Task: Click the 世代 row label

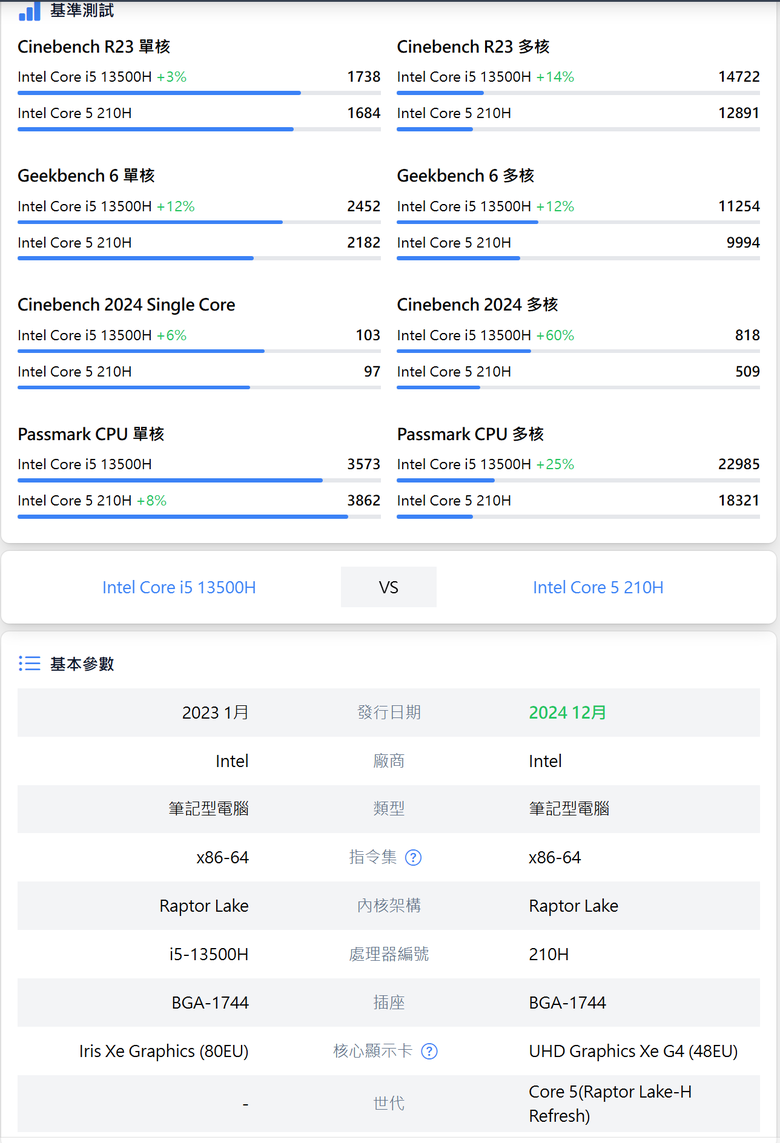Action: (389, 1104)
